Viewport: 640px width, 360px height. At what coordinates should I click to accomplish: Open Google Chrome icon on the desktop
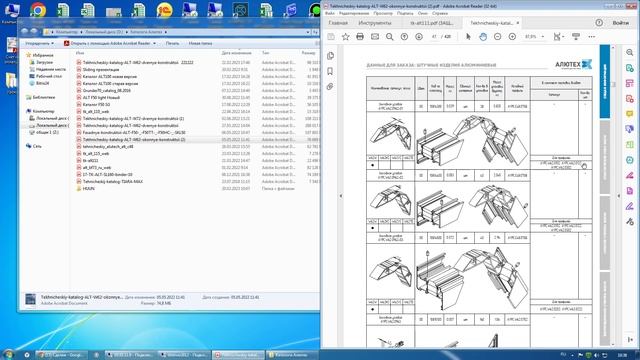click(x=38, y=10)
